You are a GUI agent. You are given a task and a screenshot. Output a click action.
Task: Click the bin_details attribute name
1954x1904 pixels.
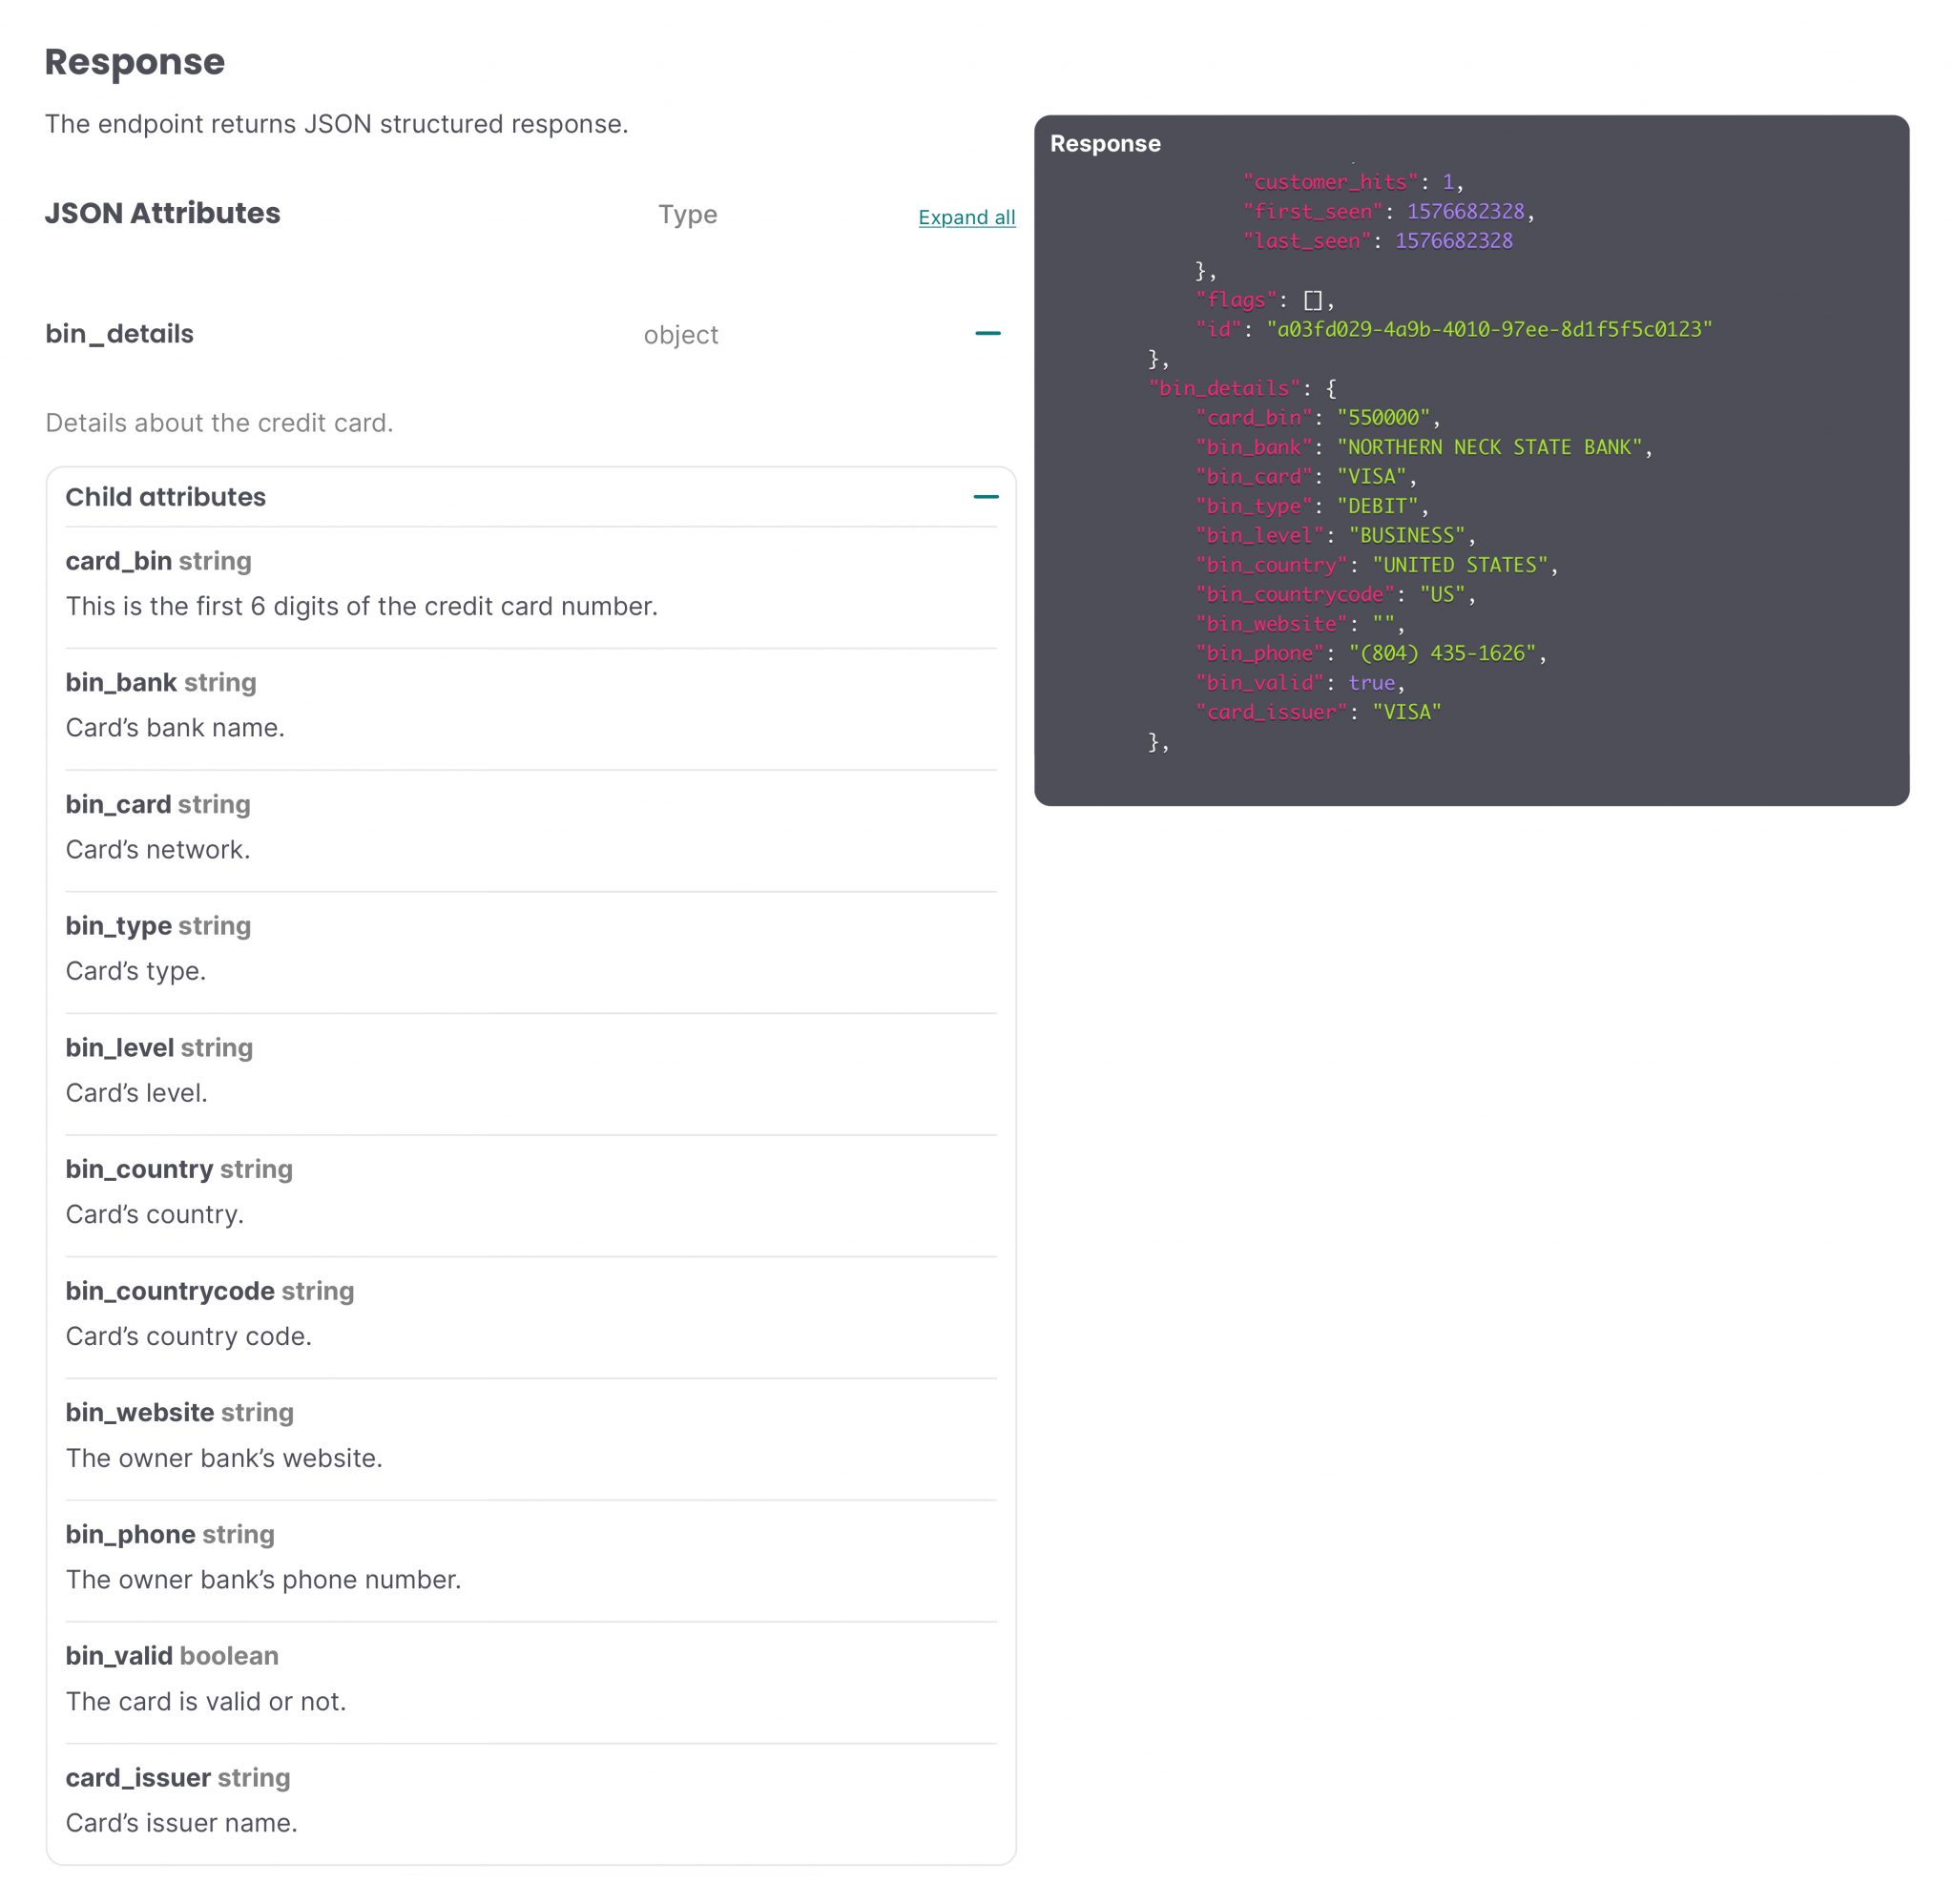[119, 334]
